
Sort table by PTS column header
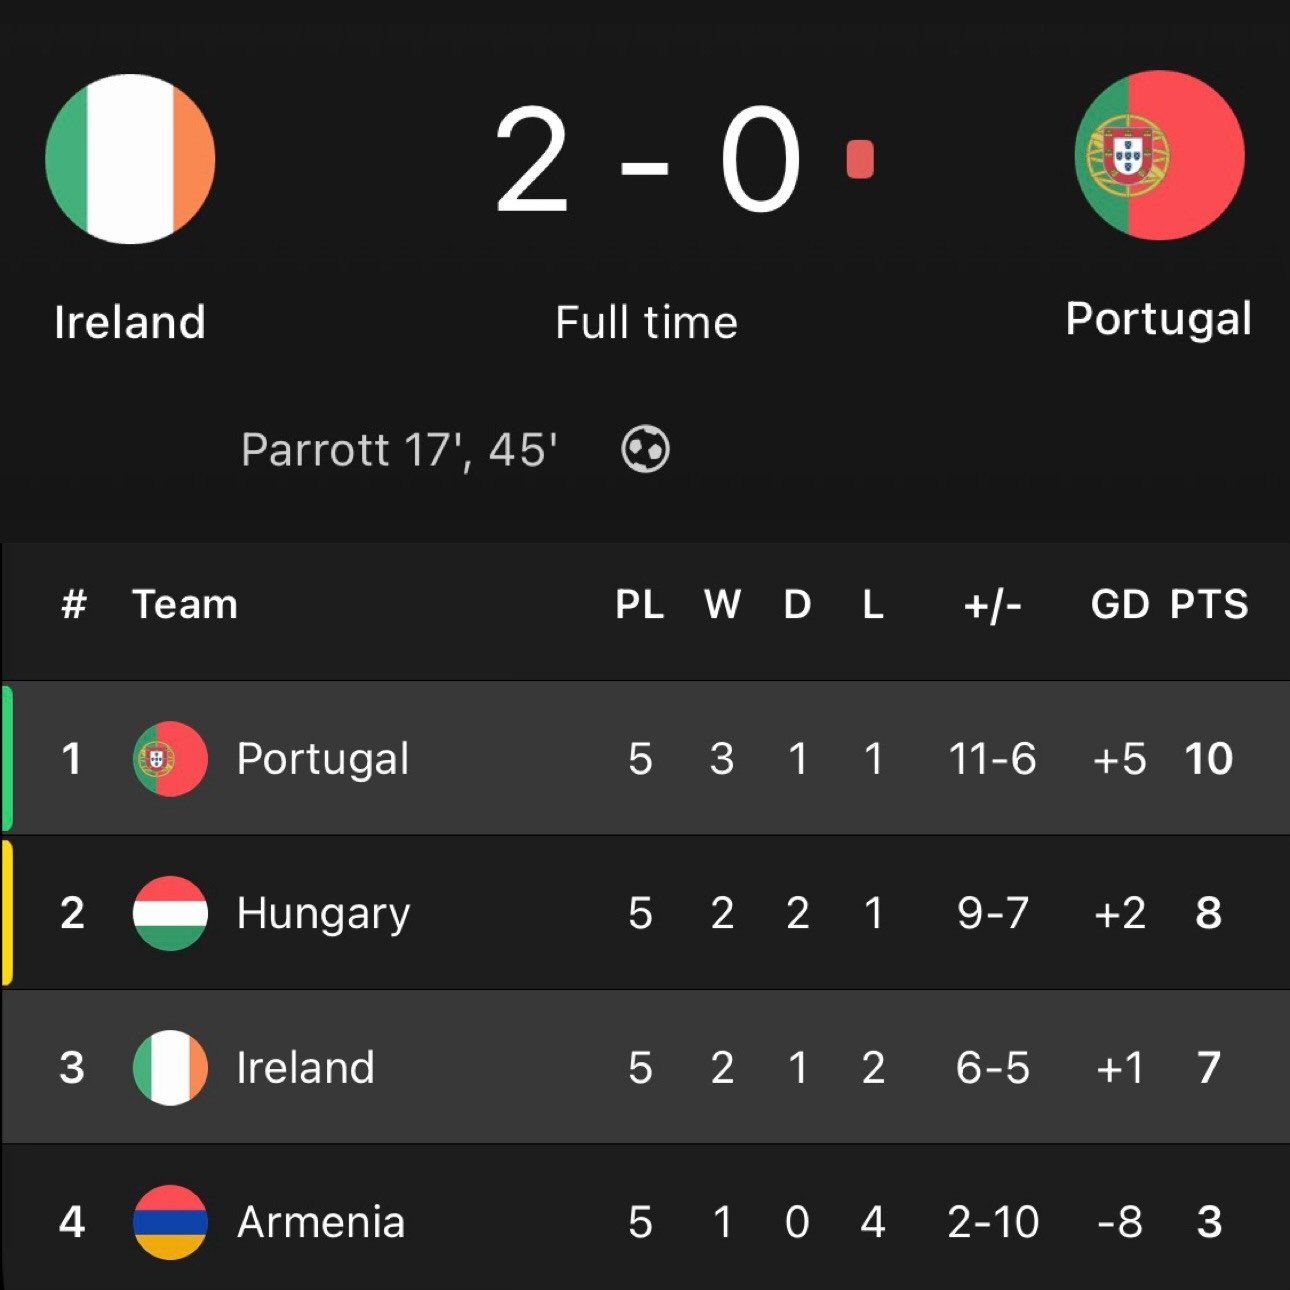[1209, 604]
